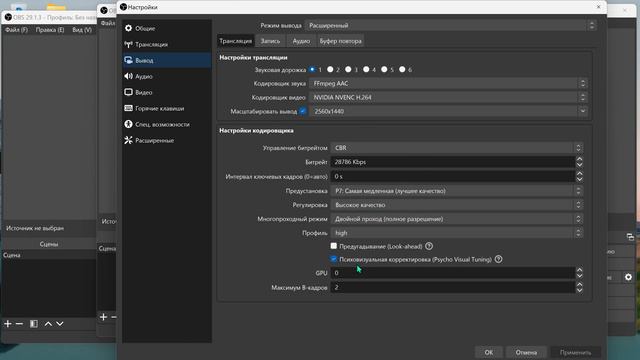The height and width of the screenshot is (360, 640).
Task: Open the Режим вывода dropdown
Action: pyautogui.click(x=451, y=25)
